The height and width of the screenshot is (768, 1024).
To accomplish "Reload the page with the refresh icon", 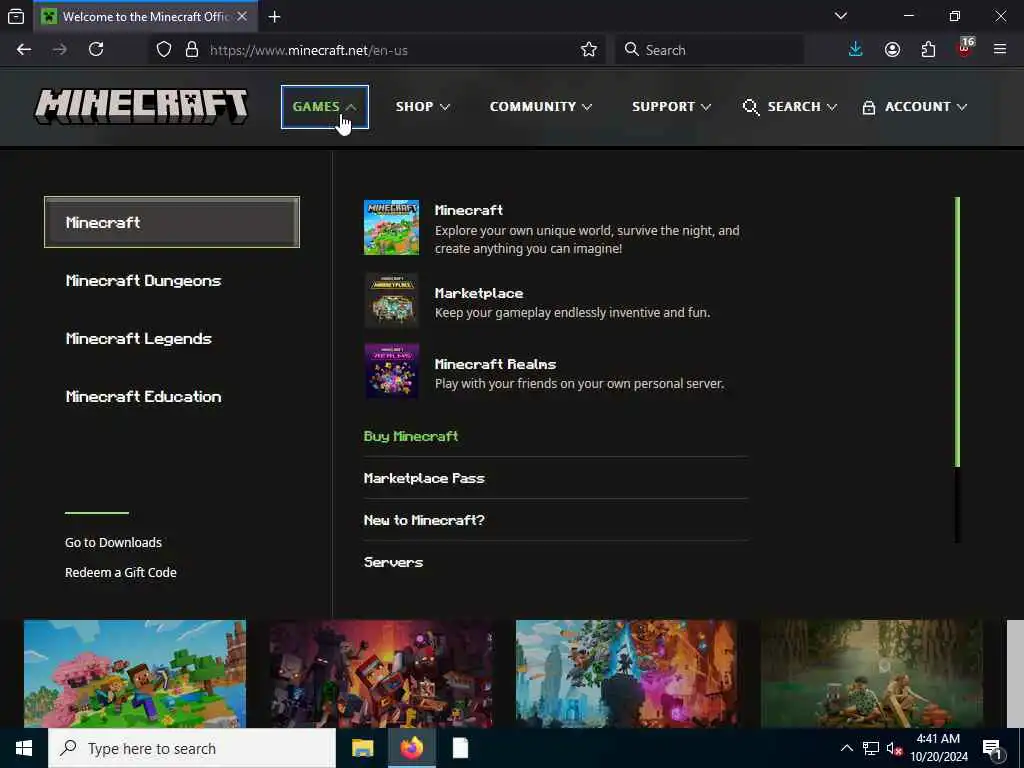I will [x=96, y=50].
